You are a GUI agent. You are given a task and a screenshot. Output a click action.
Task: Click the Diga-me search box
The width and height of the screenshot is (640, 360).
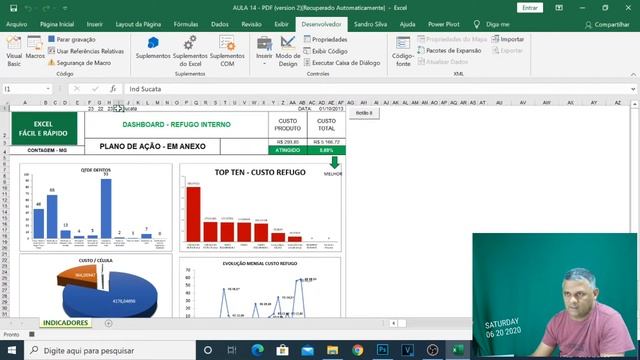click(491, 24)
